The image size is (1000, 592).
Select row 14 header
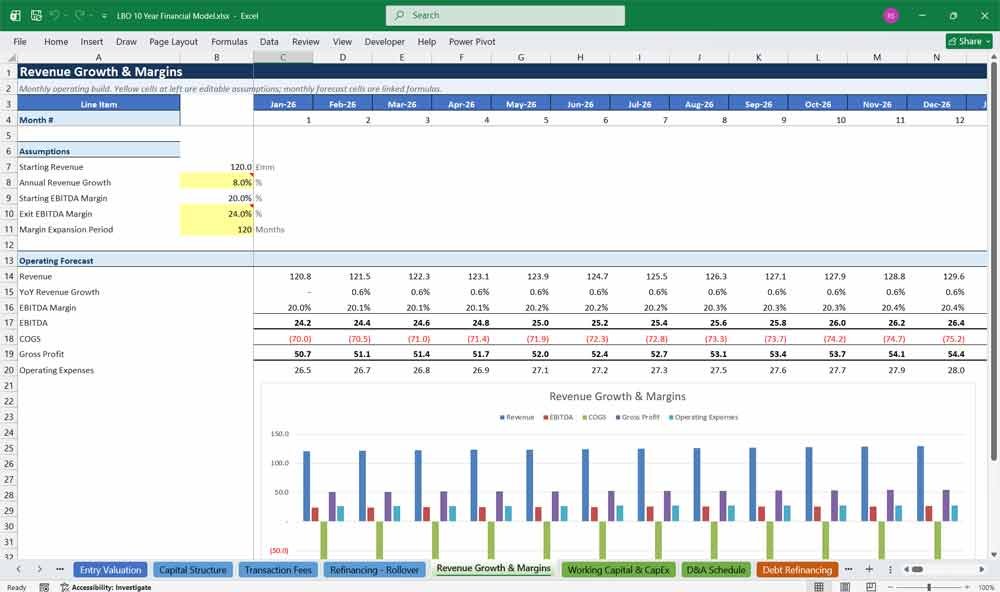pyautogui.click(x=9, y=276)
